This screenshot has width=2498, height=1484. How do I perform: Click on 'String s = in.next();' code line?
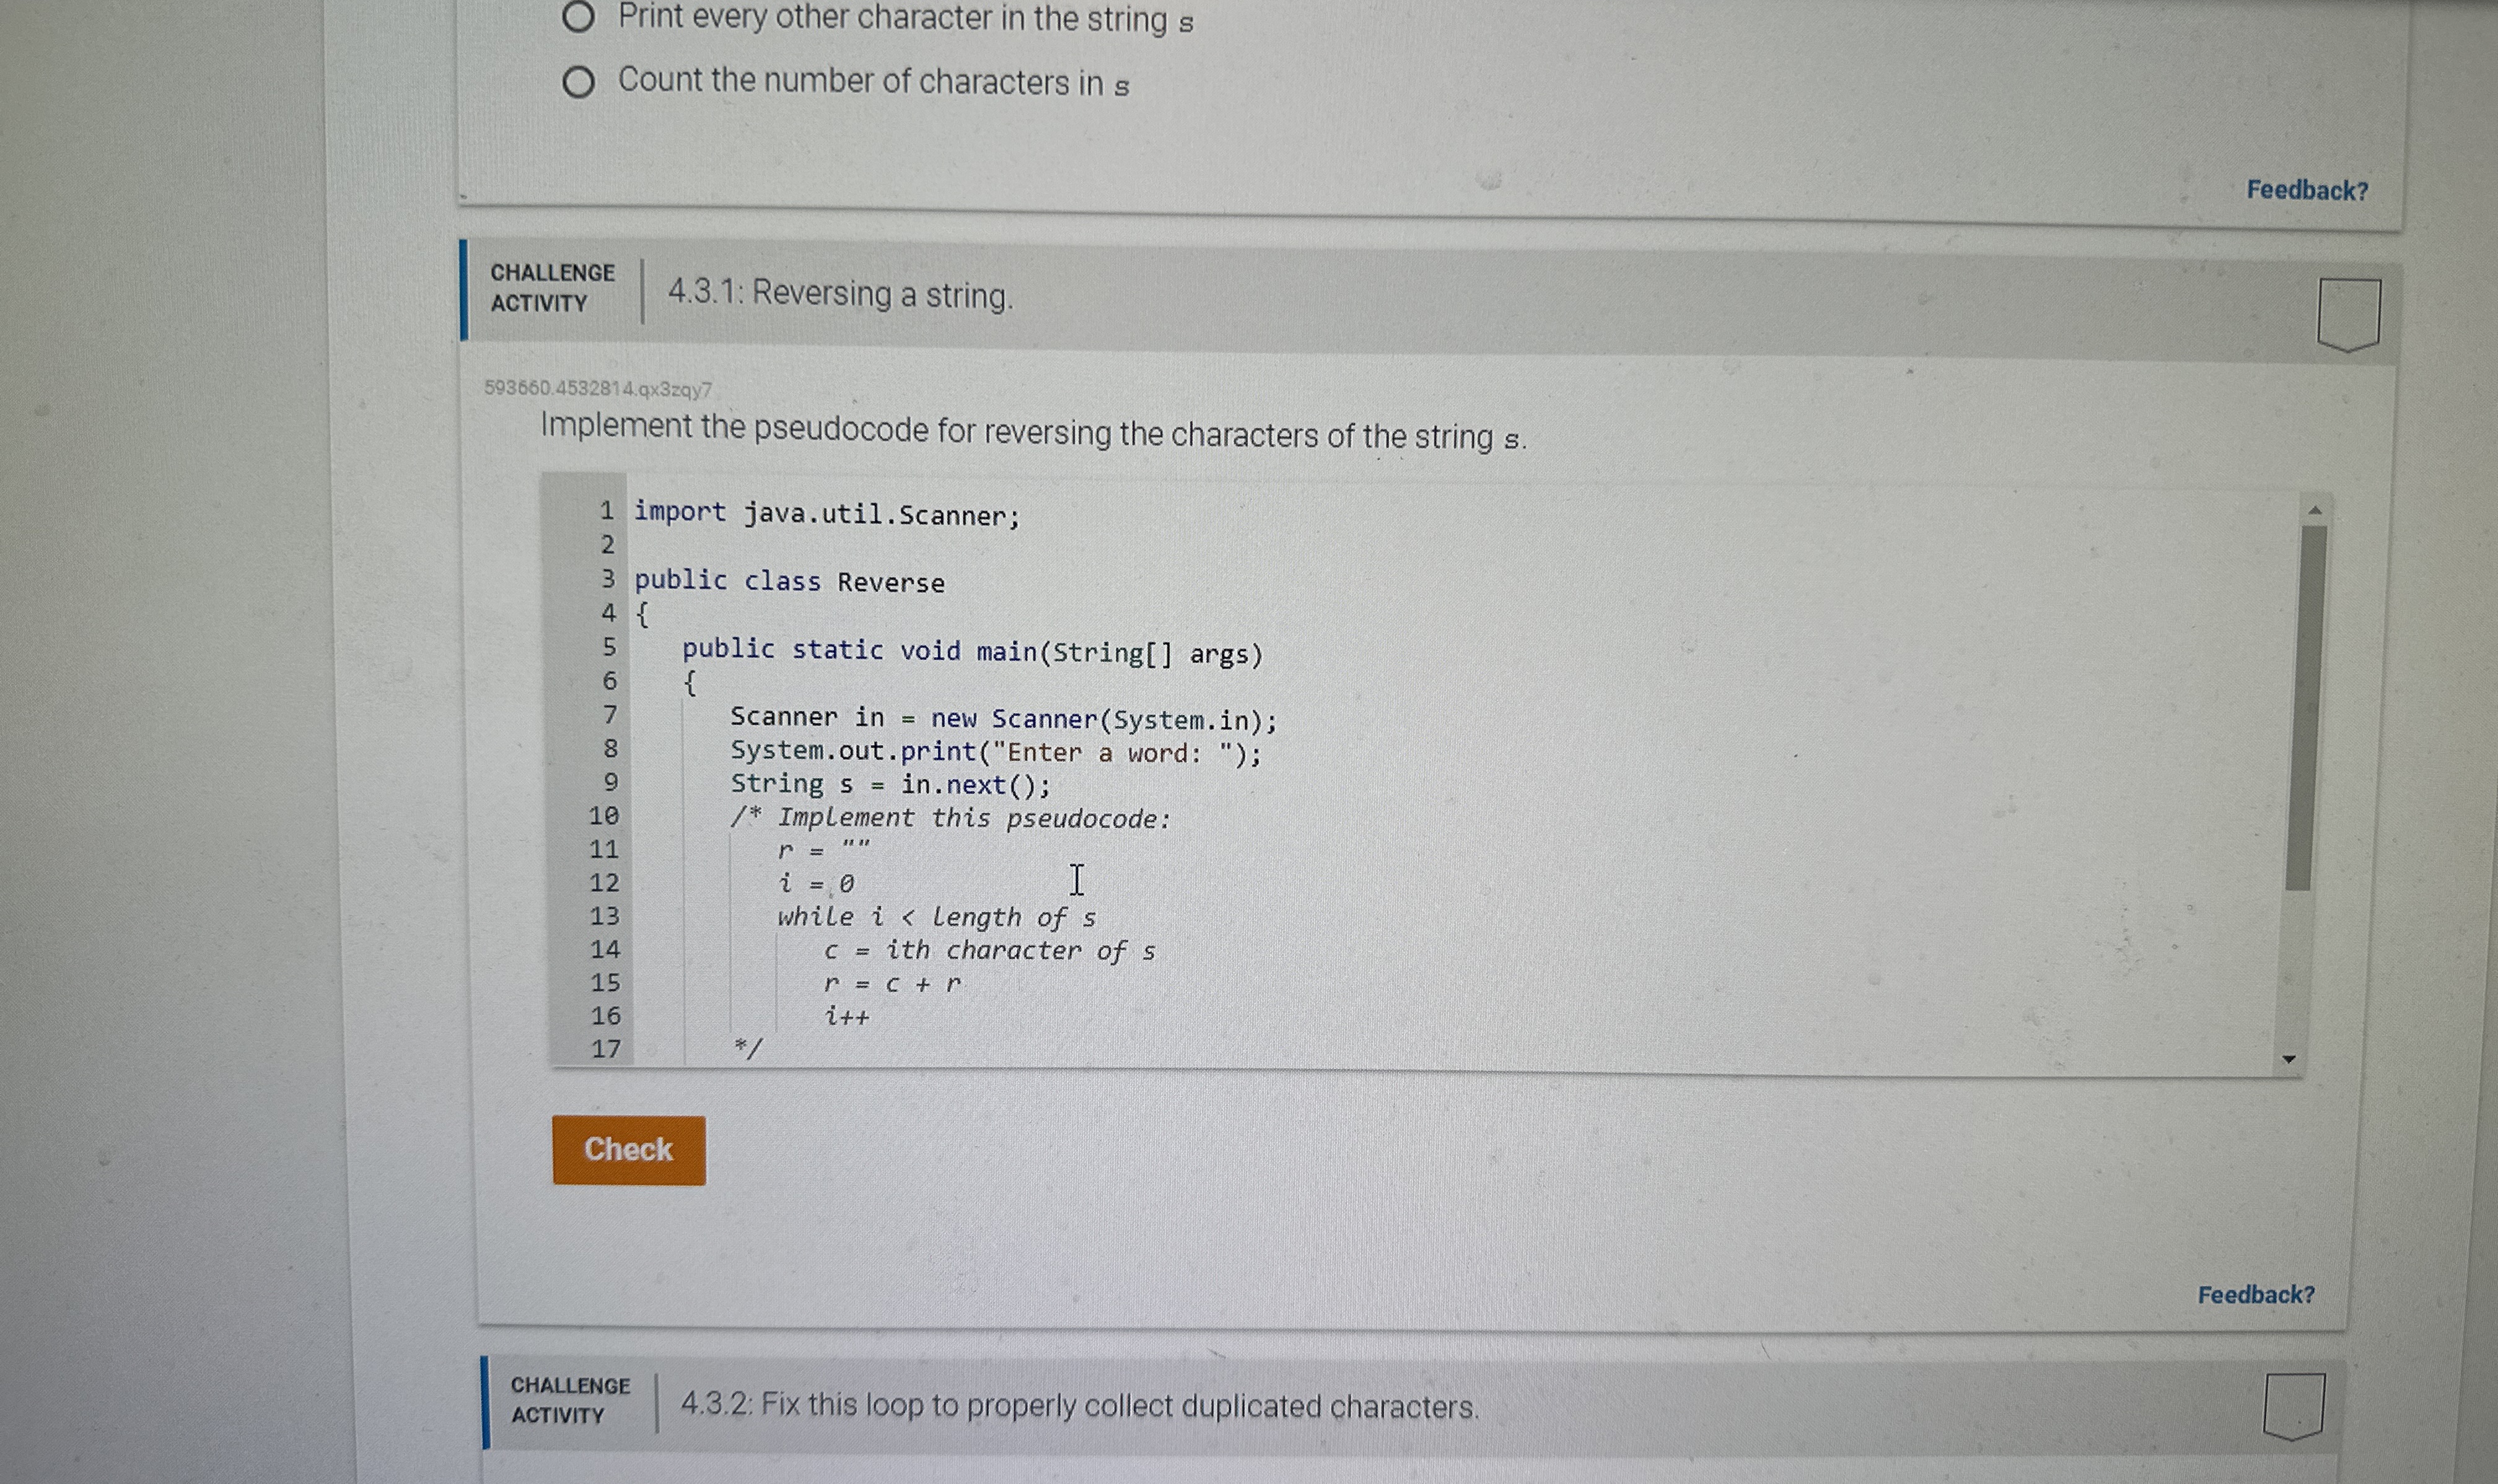pyautogui.click(x=890, y=785)
